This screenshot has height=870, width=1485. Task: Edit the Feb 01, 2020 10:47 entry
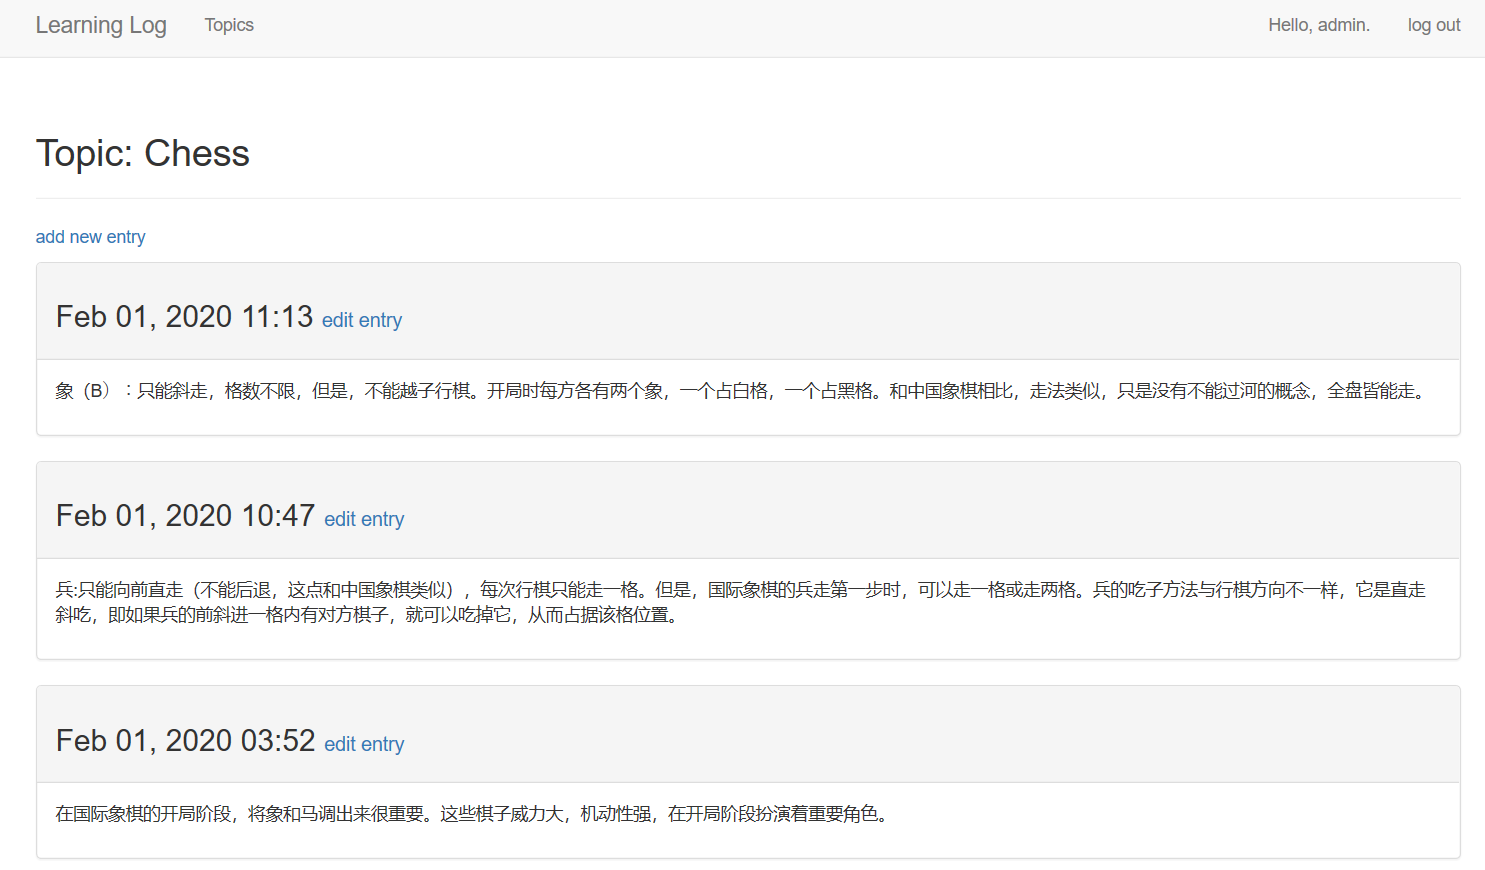364,519
